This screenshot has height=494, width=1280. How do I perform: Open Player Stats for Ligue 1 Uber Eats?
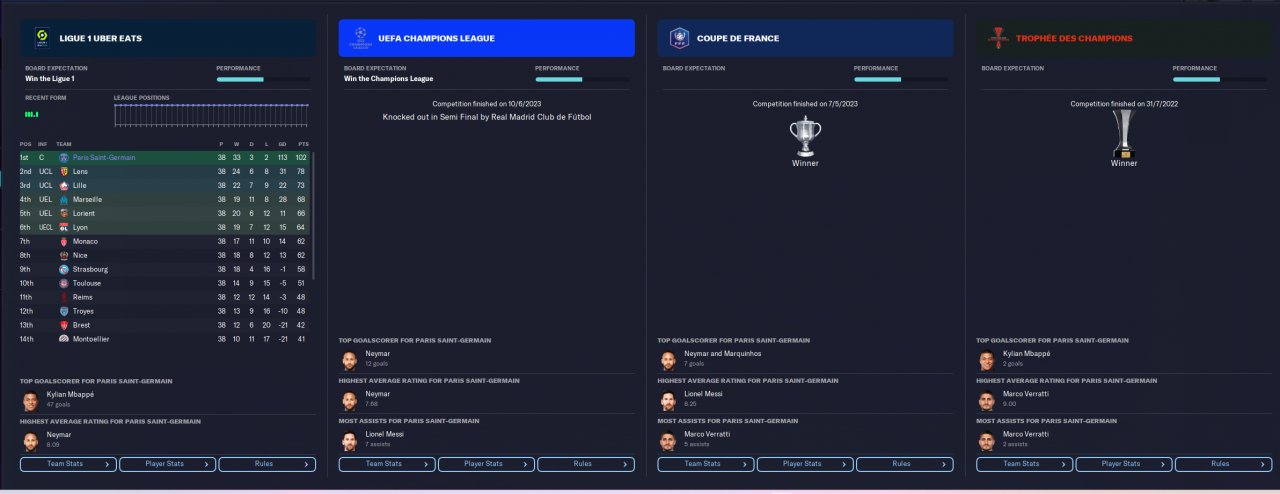pos(168,464)
